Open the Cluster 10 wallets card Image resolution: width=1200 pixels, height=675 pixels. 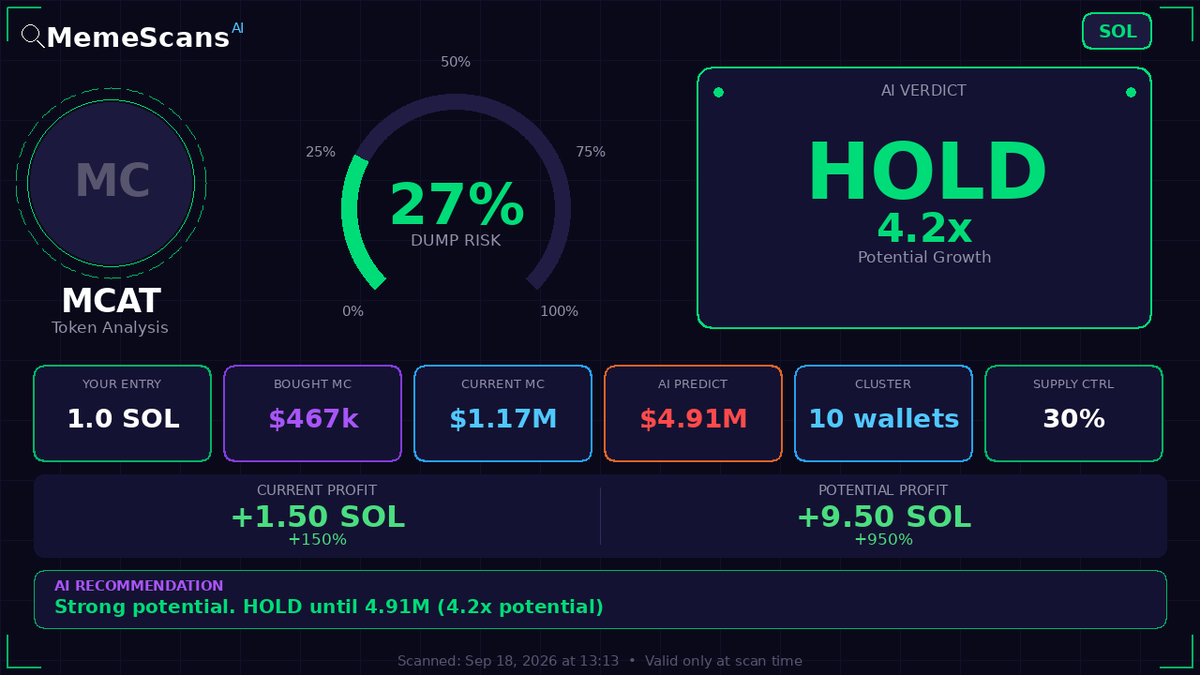[883, 414]
